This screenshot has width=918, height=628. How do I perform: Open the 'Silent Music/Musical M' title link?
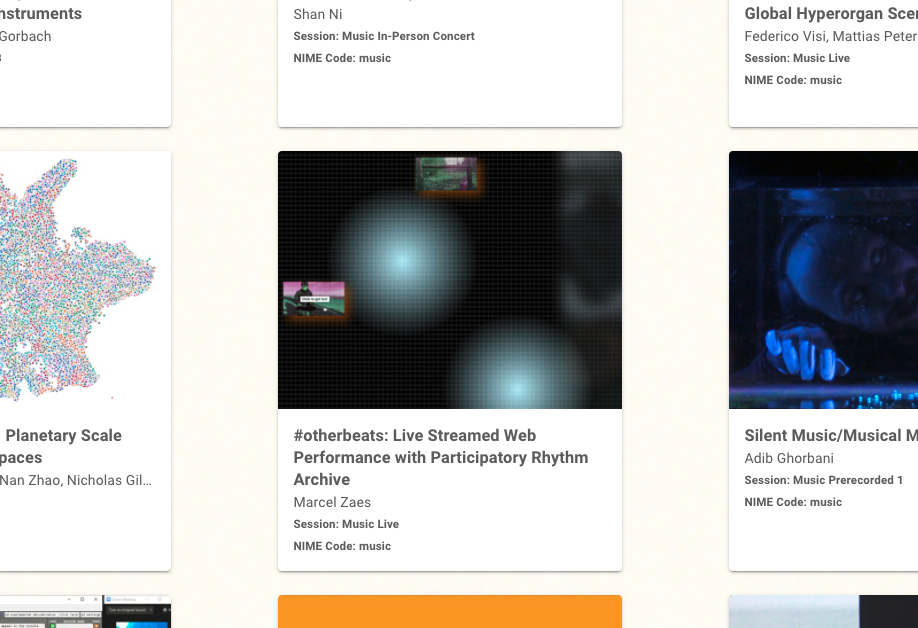point(831,435)
